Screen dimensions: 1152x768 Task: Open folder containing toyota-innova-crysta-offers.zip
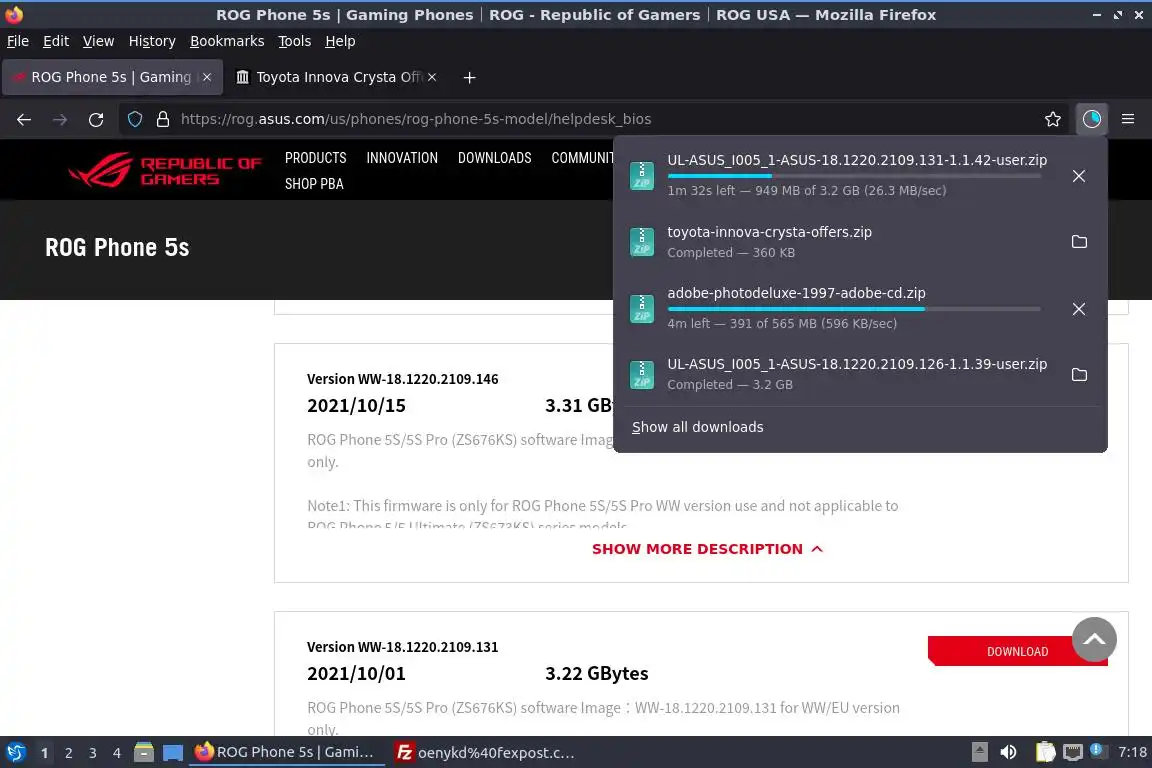[1079, 242]
